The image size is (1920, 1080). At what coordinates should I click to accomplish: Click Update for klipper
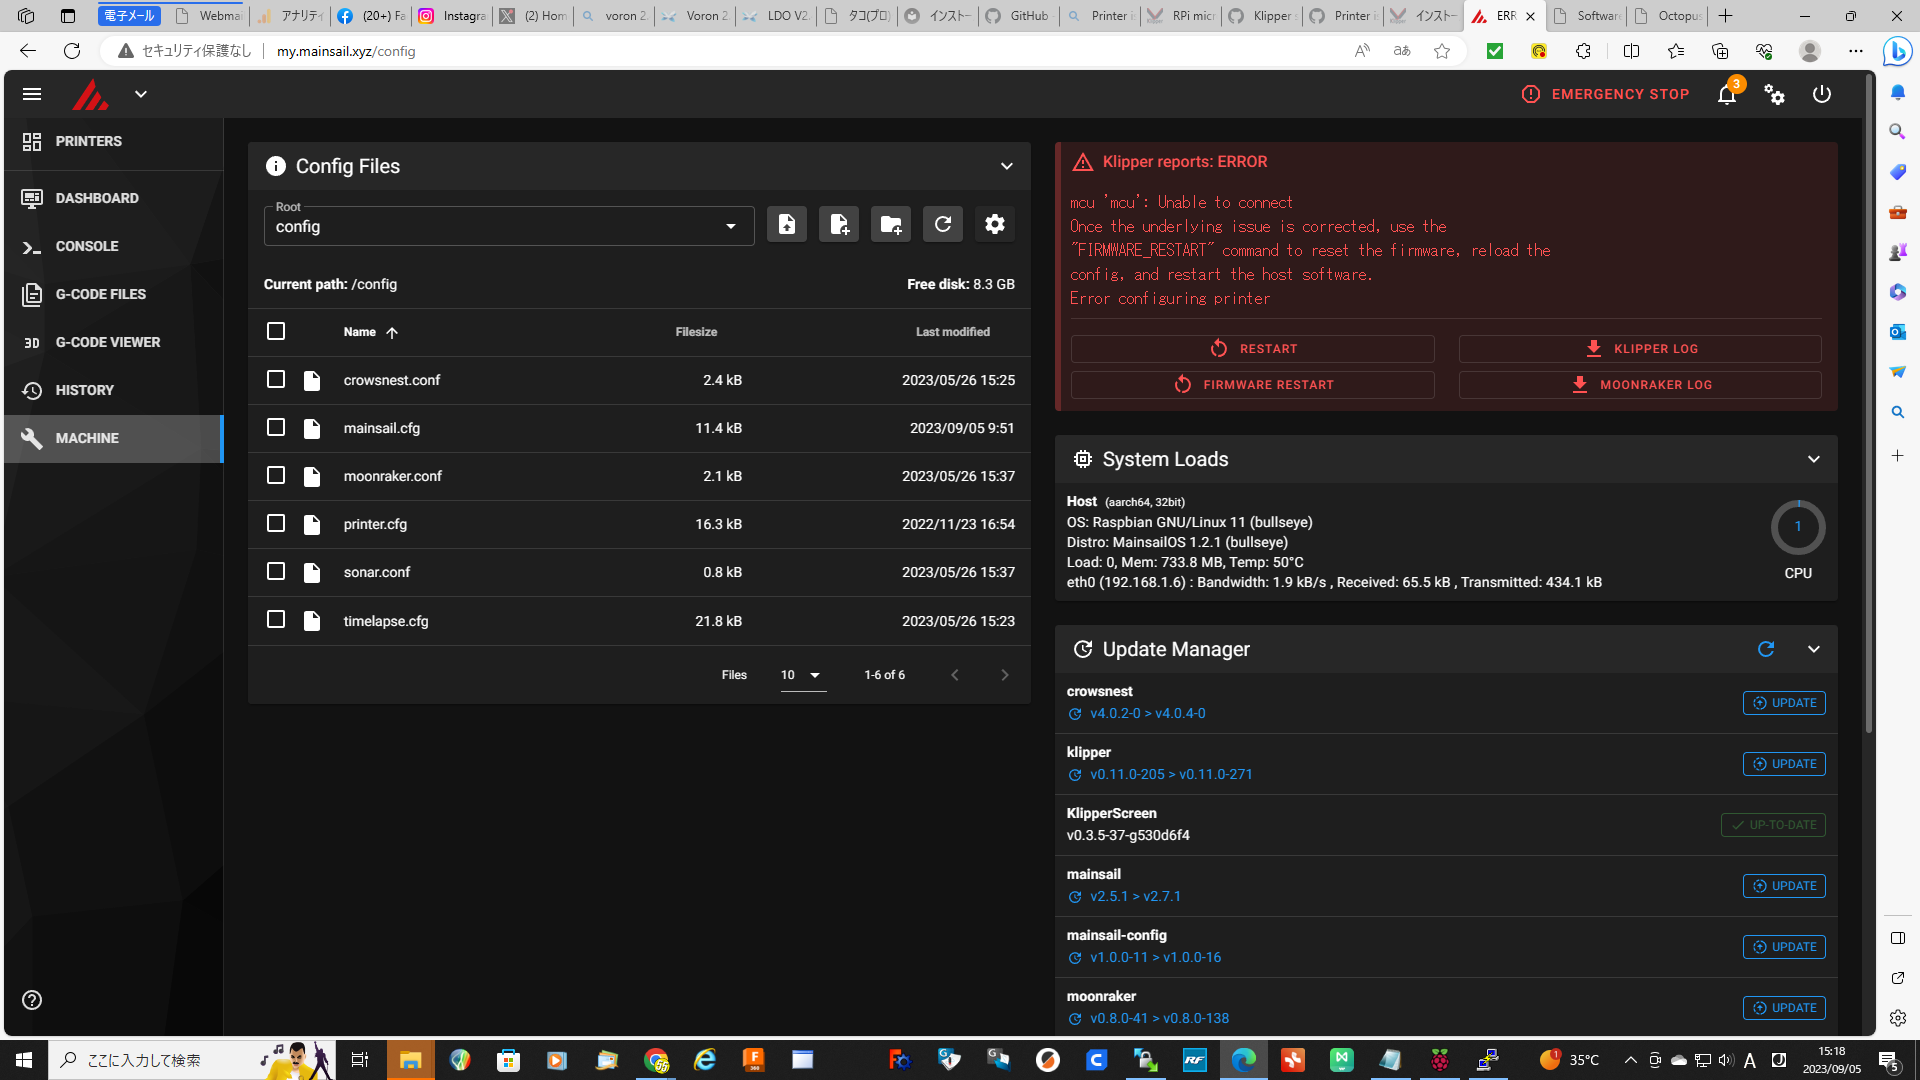pos(1784,764)
